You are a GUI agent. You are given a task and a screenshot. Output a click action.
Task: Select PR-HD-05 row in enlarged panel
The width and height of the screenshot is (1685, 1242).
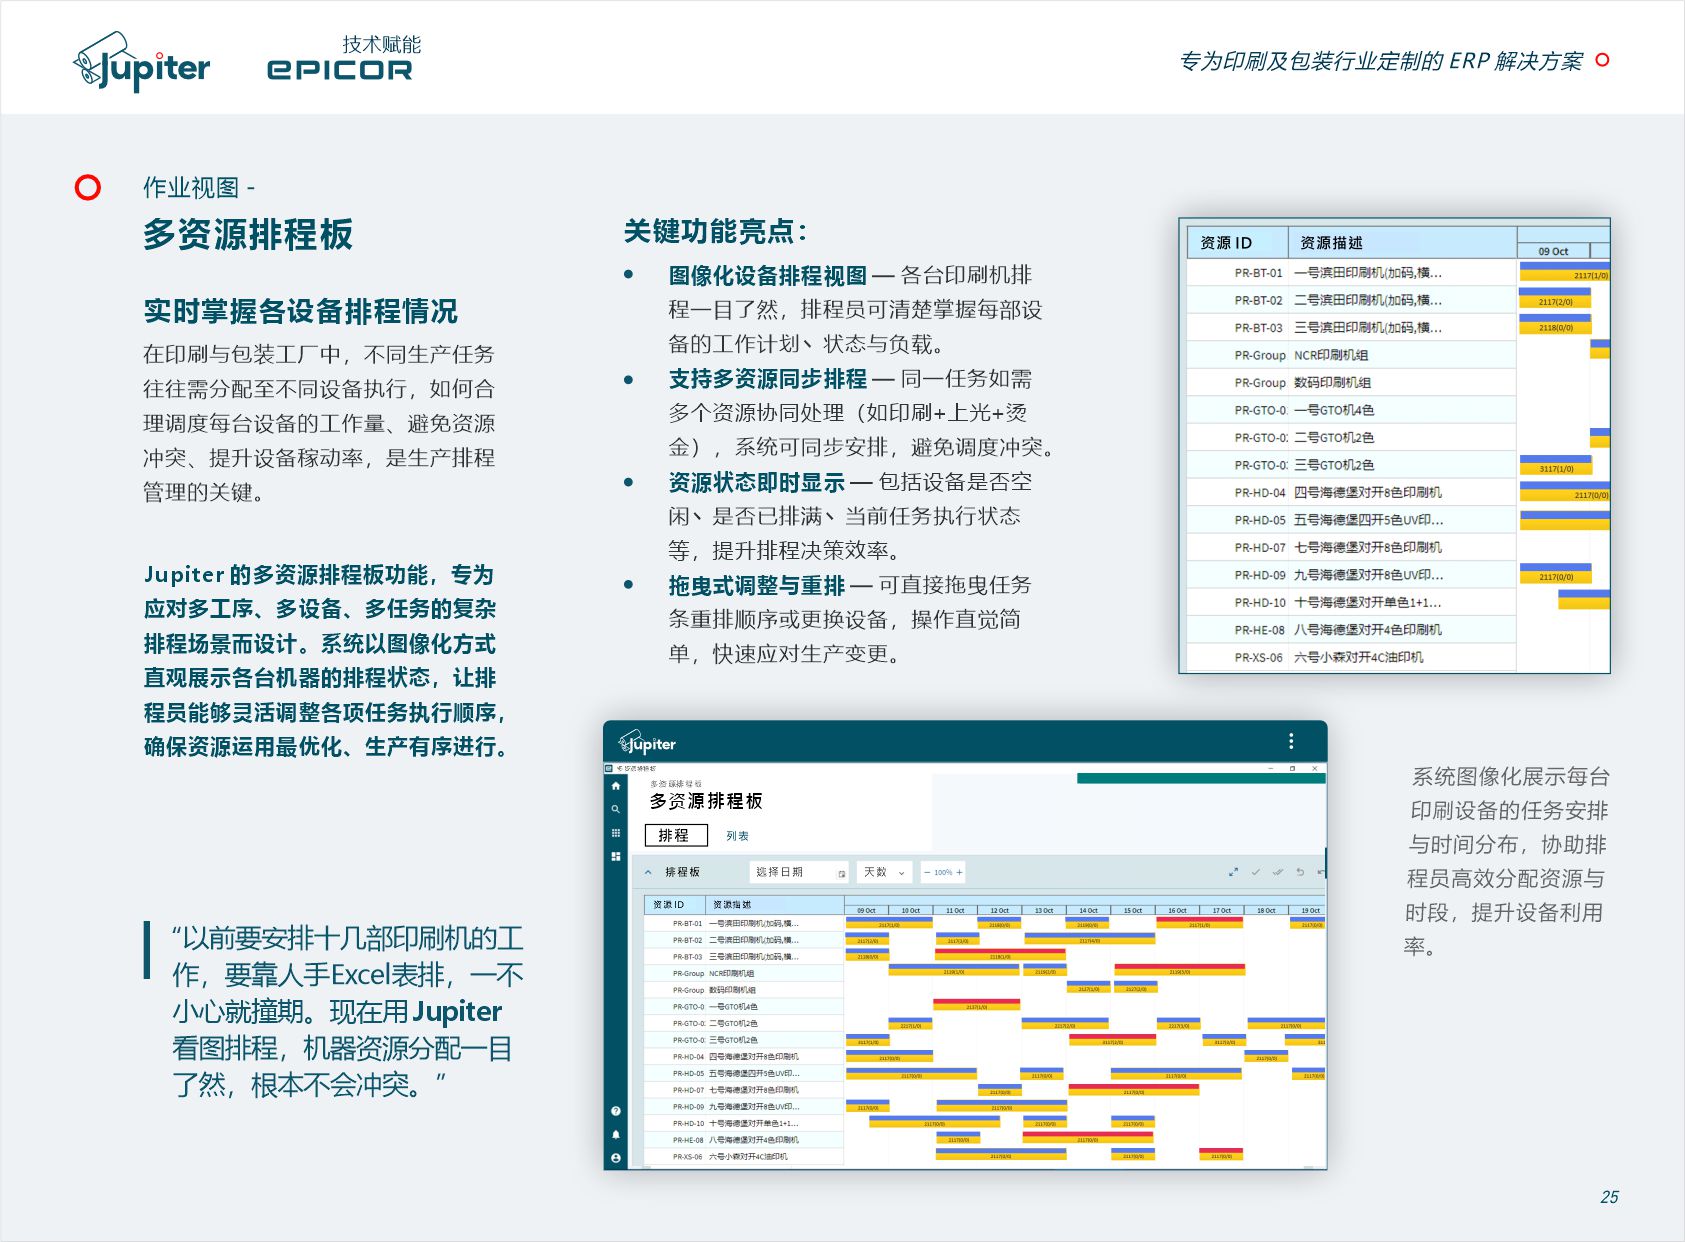[1352, 520]
